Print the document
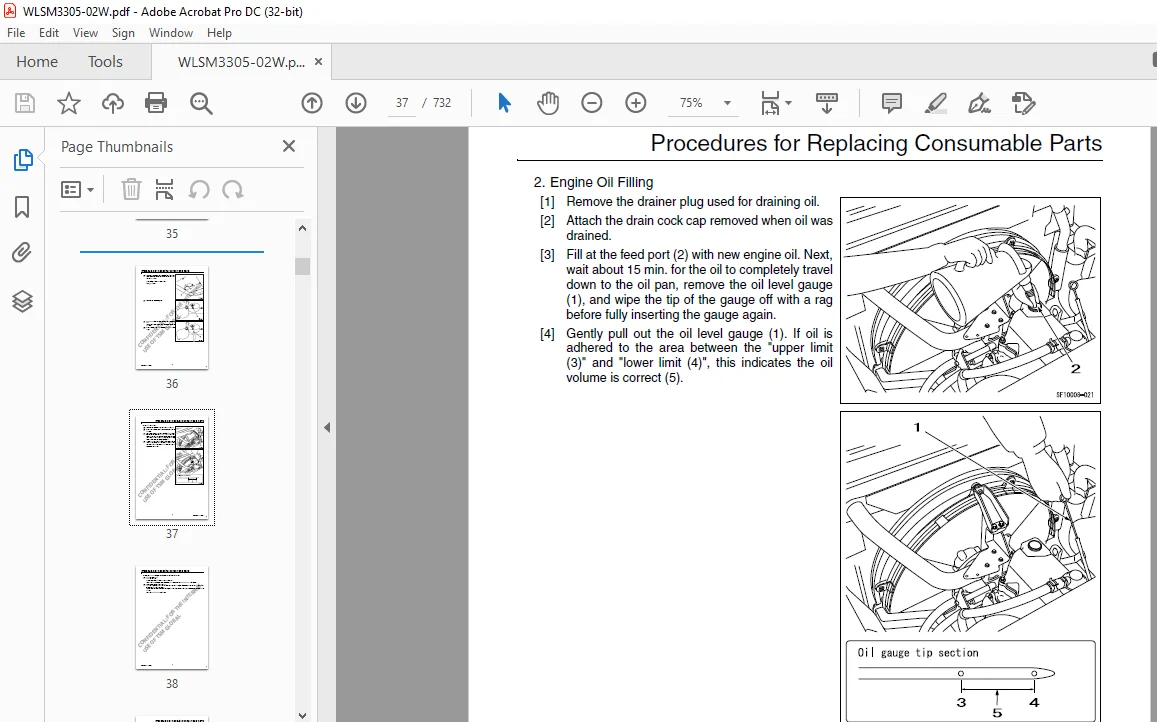Image resolution: width=1157 pixels, height=722 pixels. (156, 103)
